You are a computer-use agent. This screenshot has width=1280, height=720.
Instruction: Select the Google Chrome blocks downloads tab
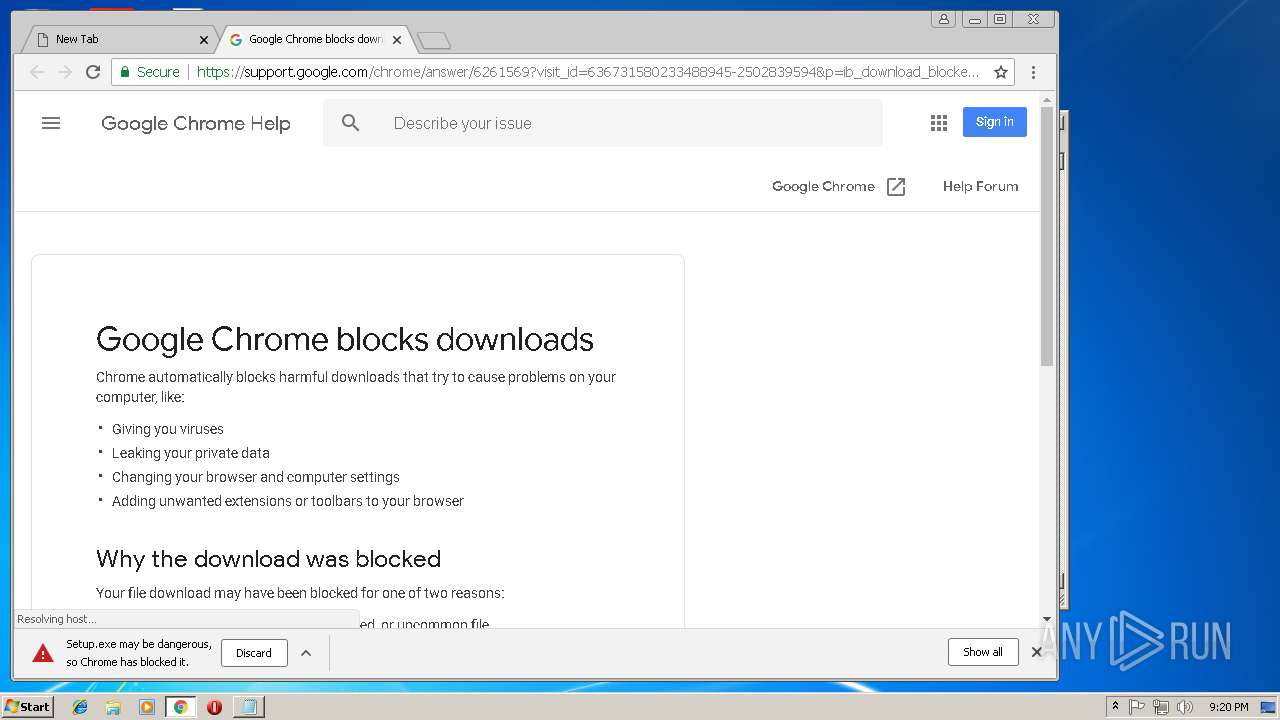[x=314, y=40]
